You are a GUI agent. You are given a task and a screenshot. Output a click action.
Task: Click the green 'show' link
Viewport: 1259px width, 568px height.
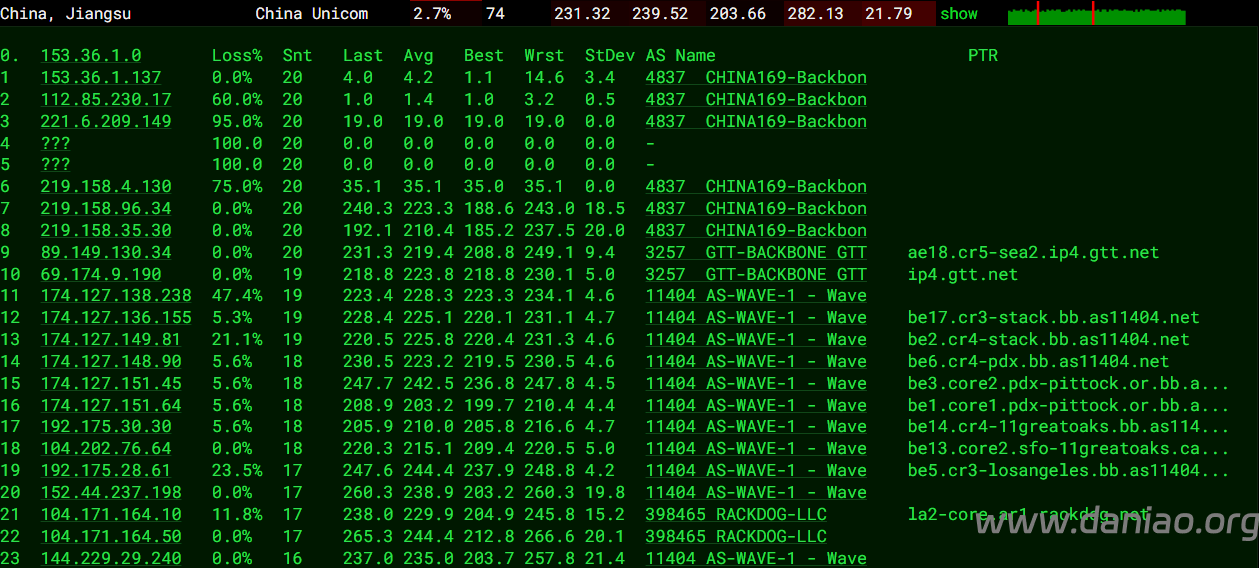(959, 14)
